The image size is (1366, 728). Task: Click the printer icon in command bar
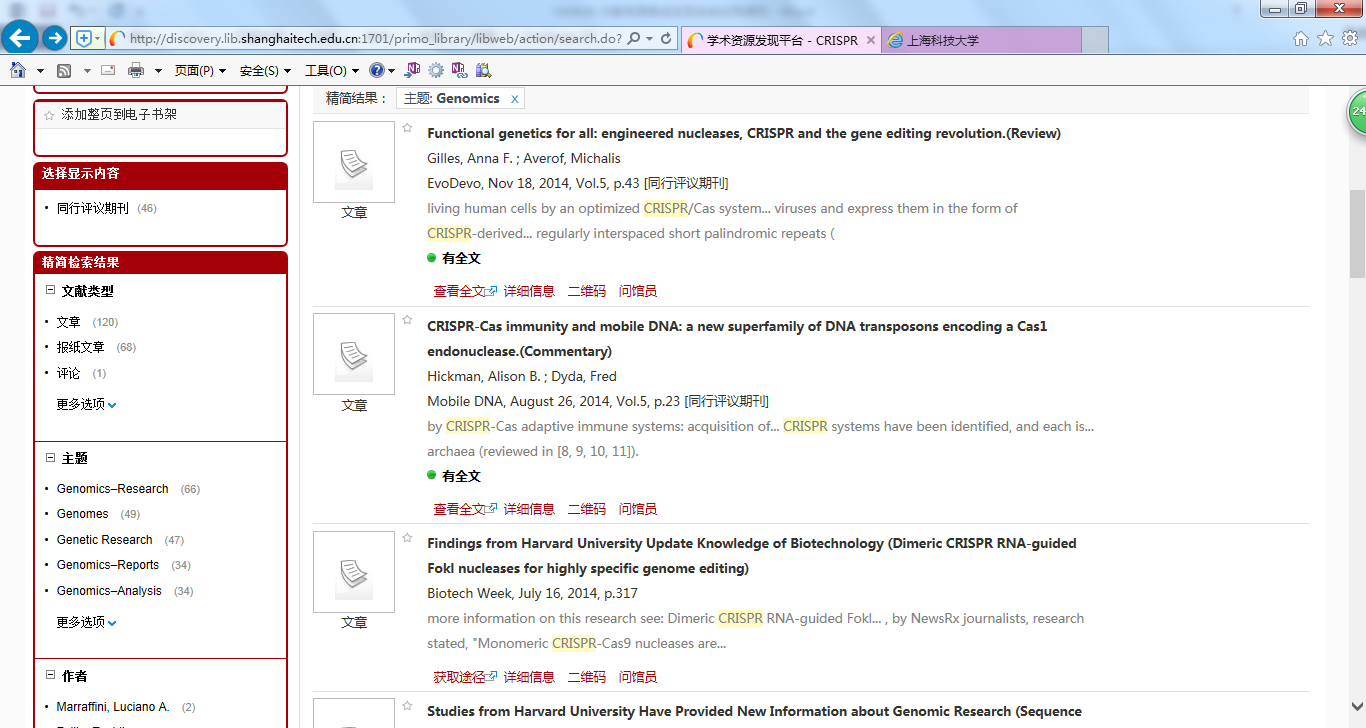click(135, 71)
